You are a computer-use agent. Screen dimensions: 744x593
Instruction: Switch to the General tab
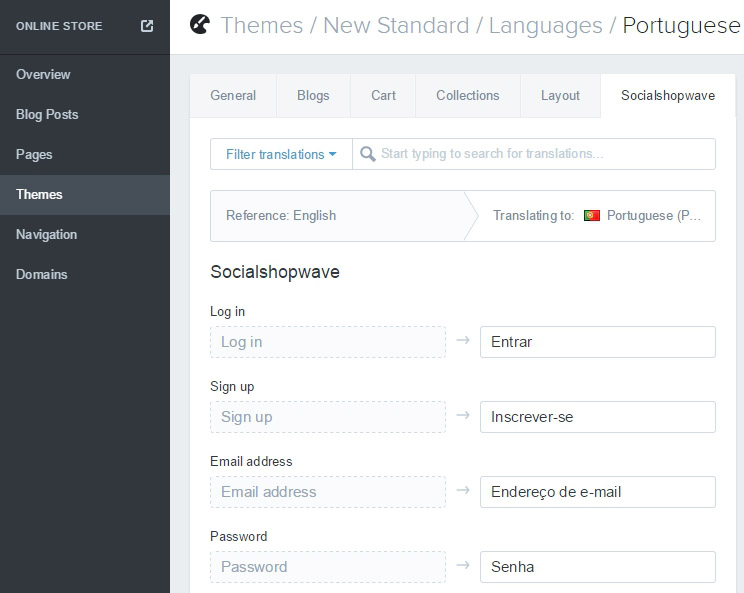[x=233, y=95]
